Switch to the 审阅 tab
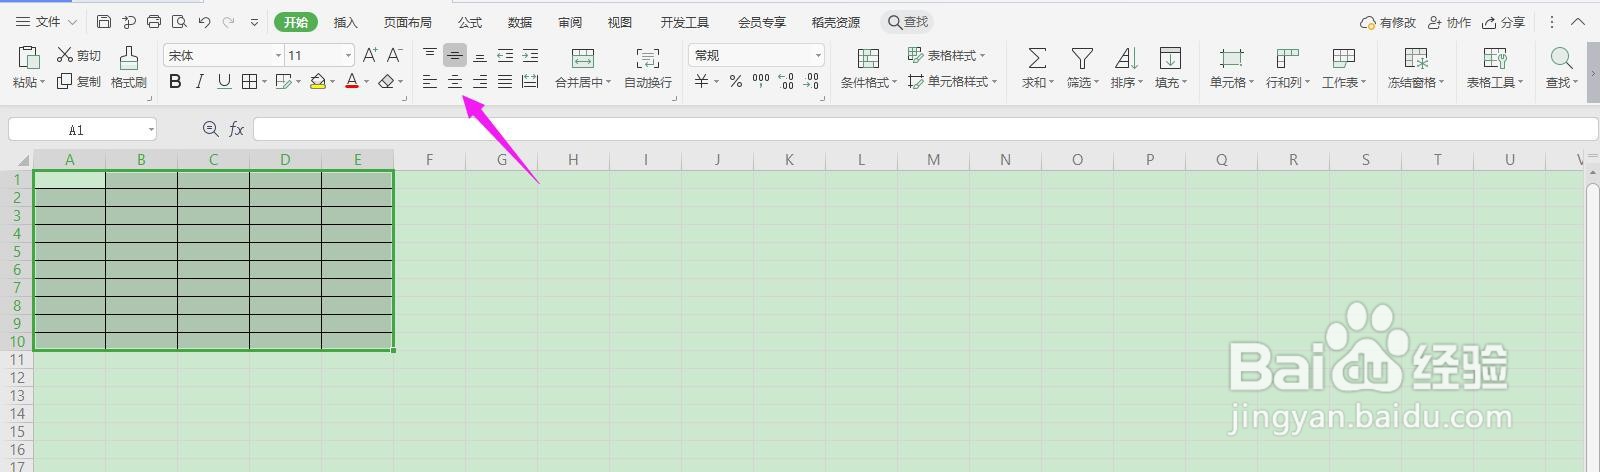 570,22
